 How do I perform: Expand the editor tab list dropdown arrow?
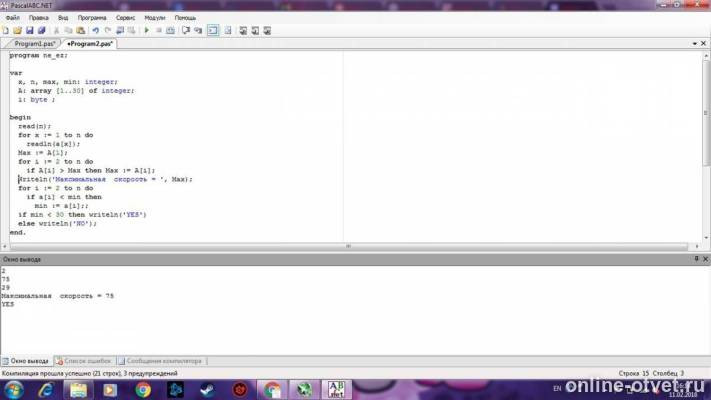point(695,44)
